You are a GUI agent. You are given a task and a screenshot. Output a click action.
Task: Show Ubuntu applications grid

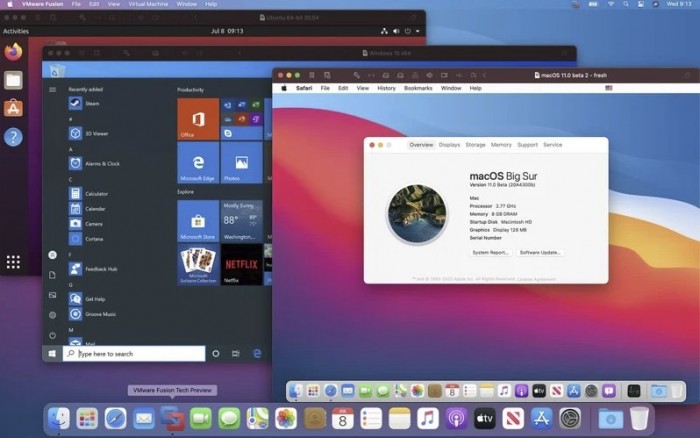pyautogui.click(x=13, y=262)
